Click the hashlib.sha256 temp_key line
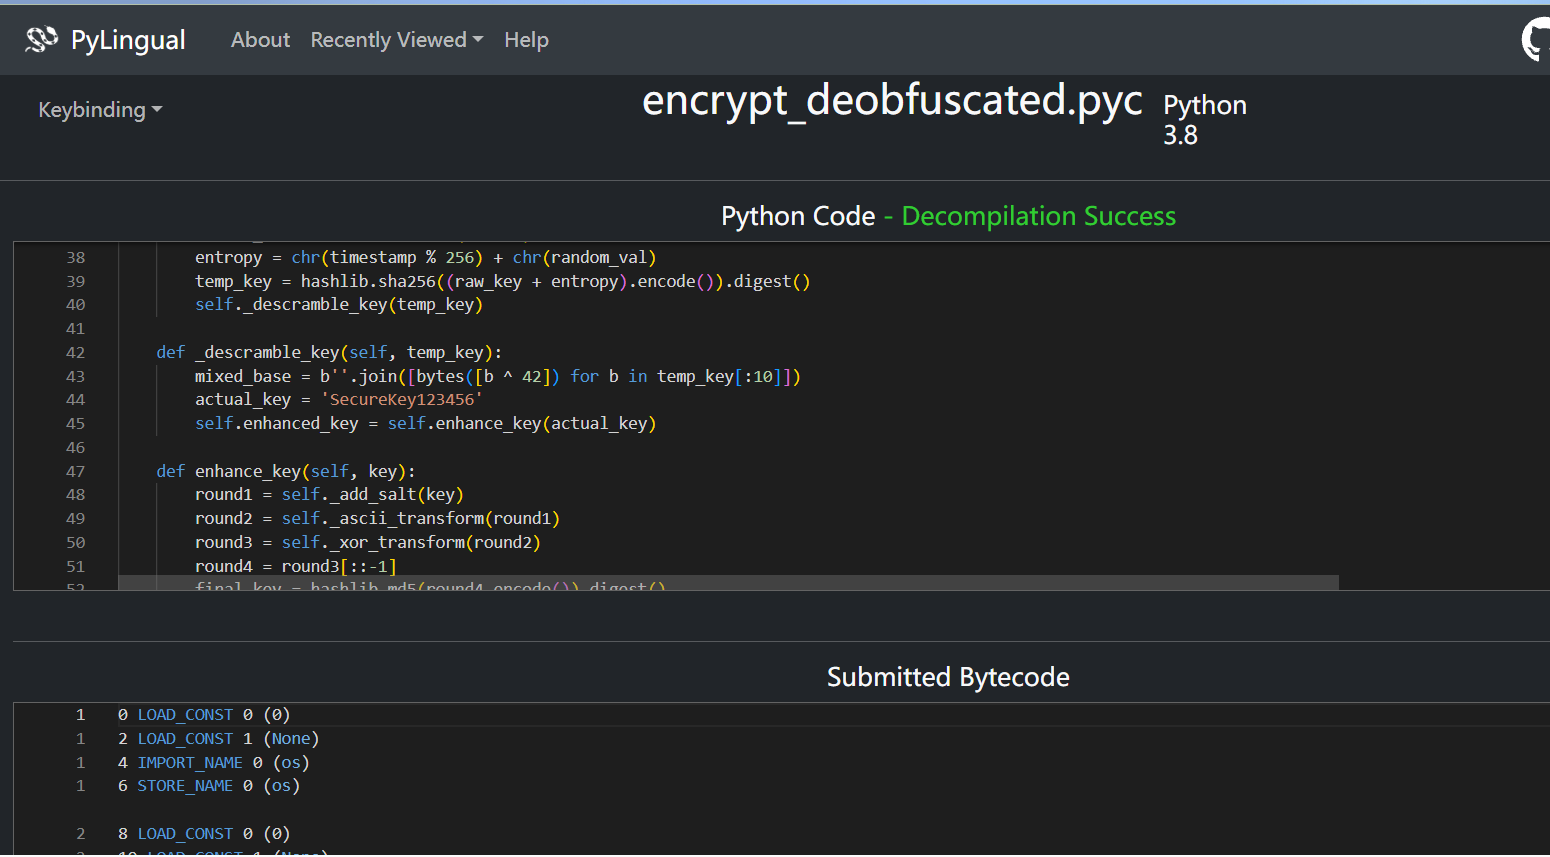1550x857 pixels. (x=502, y=282)
